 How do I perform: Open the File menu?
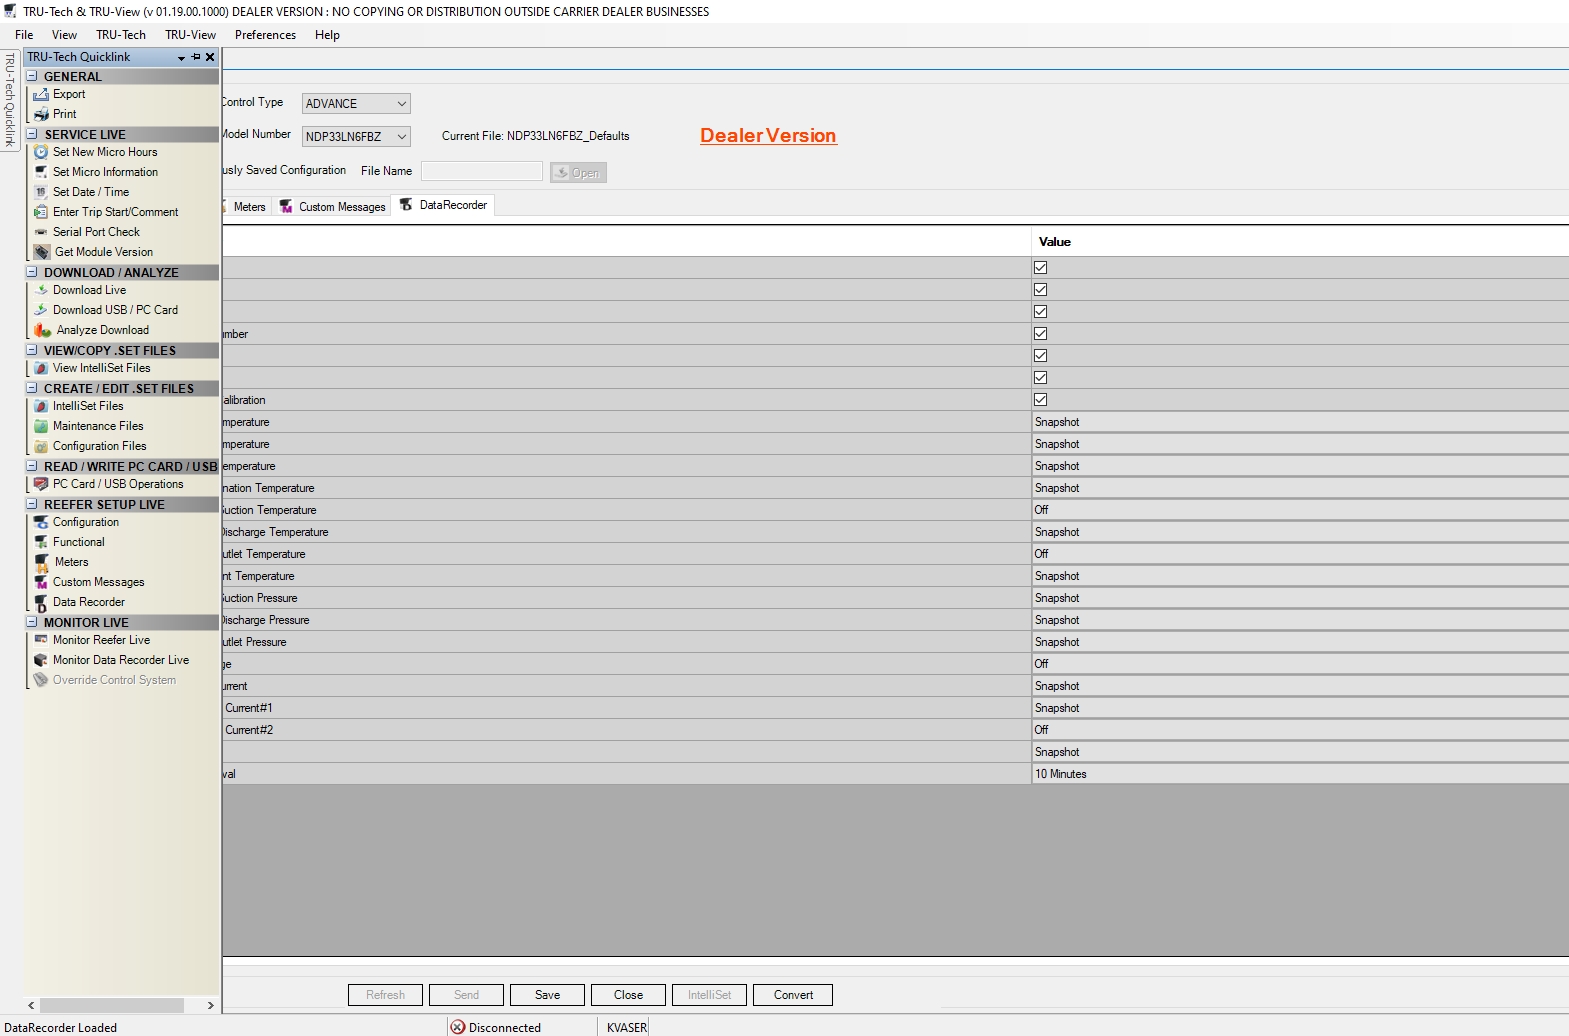tap(24, 35)
